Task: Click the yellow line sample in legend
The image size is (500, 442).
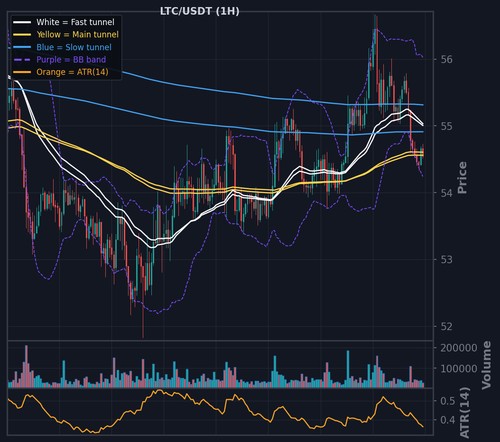Action: 22,35
